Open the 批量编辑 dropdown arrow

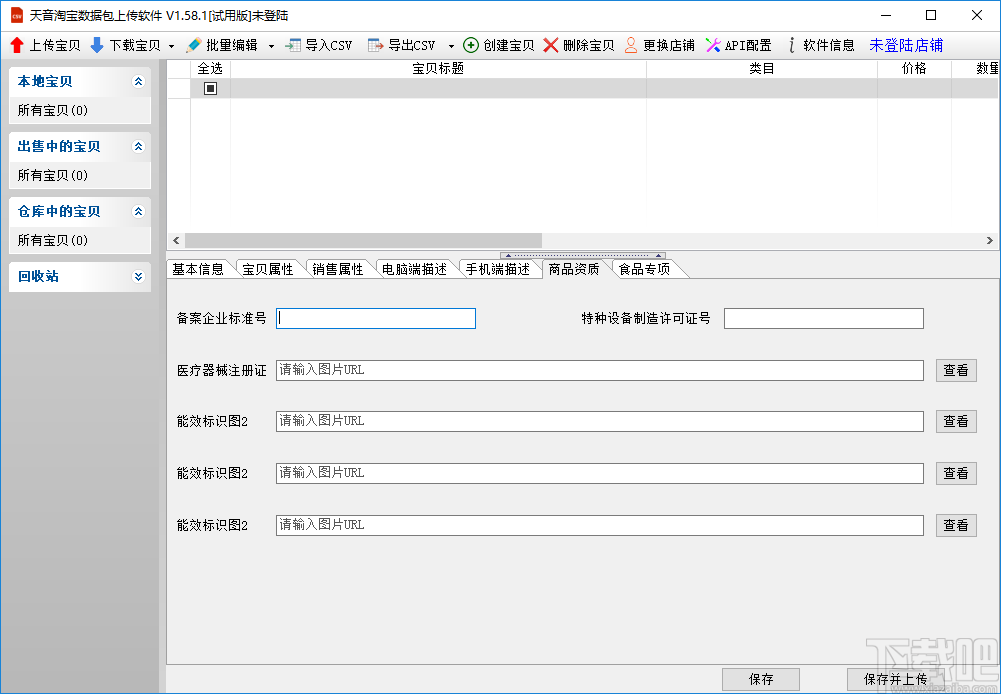point(271,46)
